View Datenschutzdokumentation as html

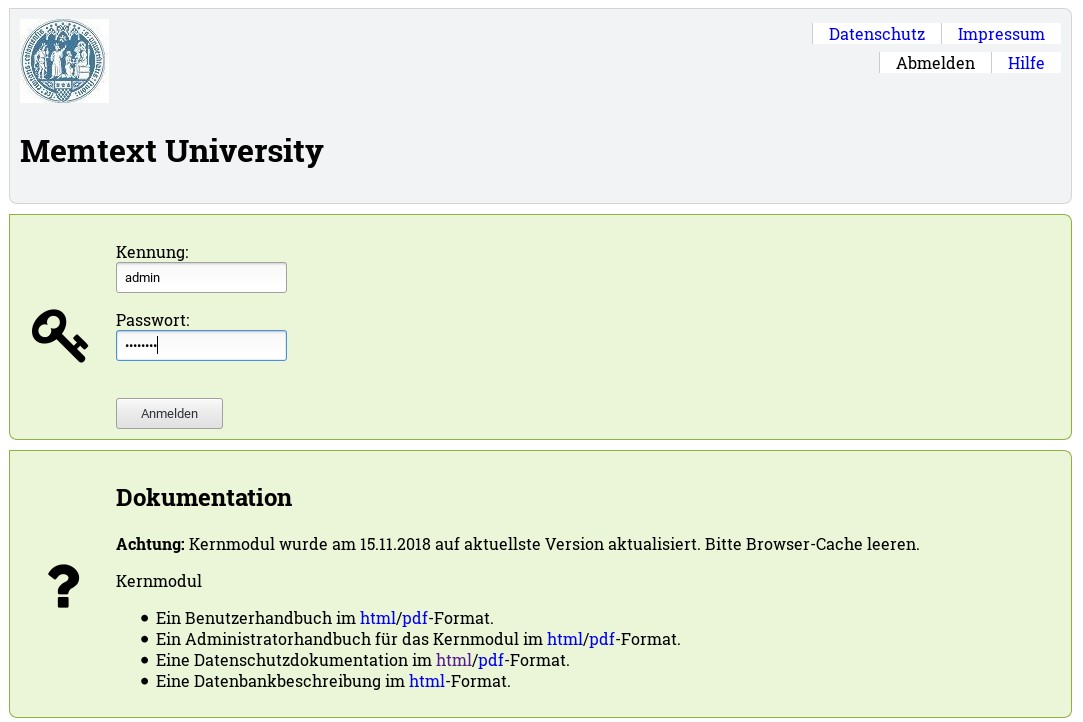(x=453, y=660)
